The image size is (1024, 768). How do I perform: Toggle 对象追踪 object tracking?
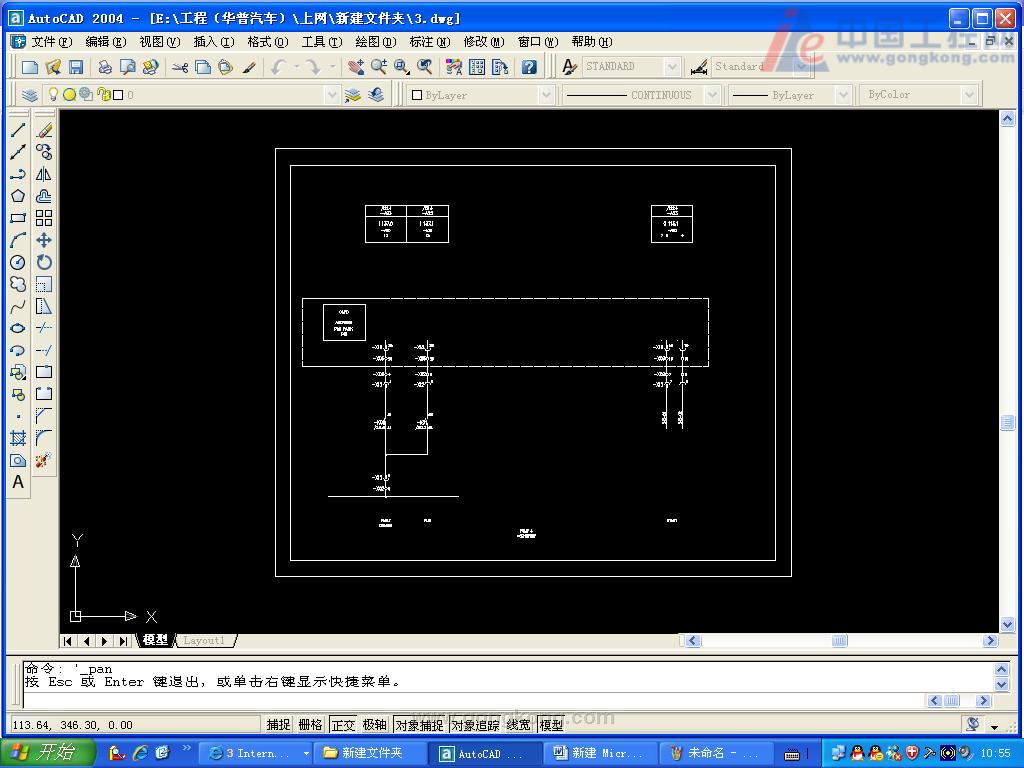[x=475, y=725]
